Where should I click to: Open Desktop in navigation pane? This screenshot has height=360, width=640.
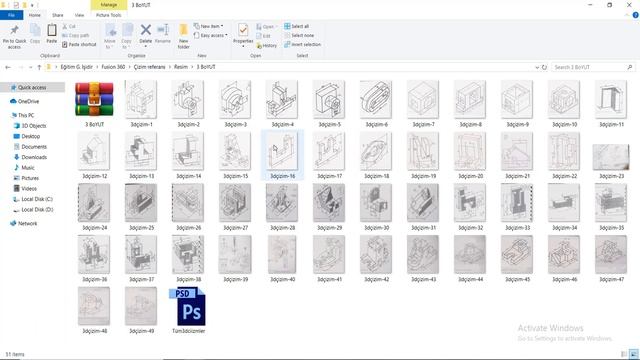pyautogui.click(x=31, y=136)
